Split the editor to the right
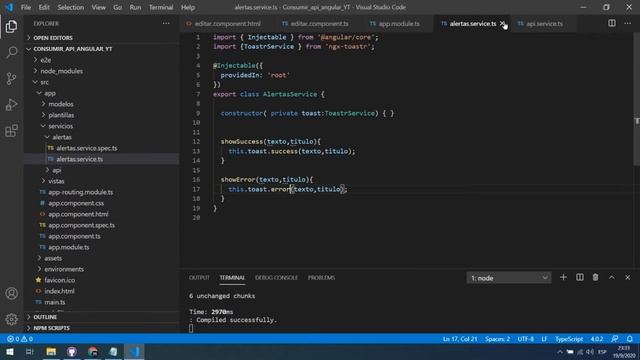 611,23
